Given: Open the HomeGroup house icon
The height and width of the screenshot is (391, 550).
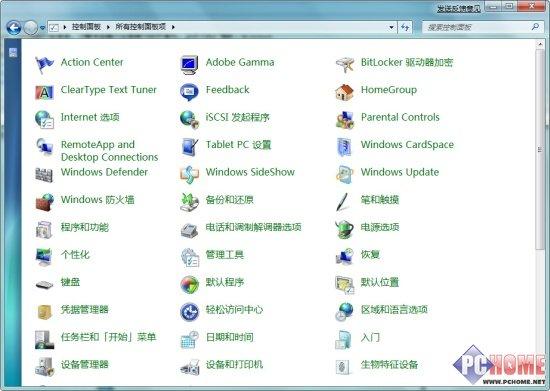Looking at the screenshot, I should (345, 92).
